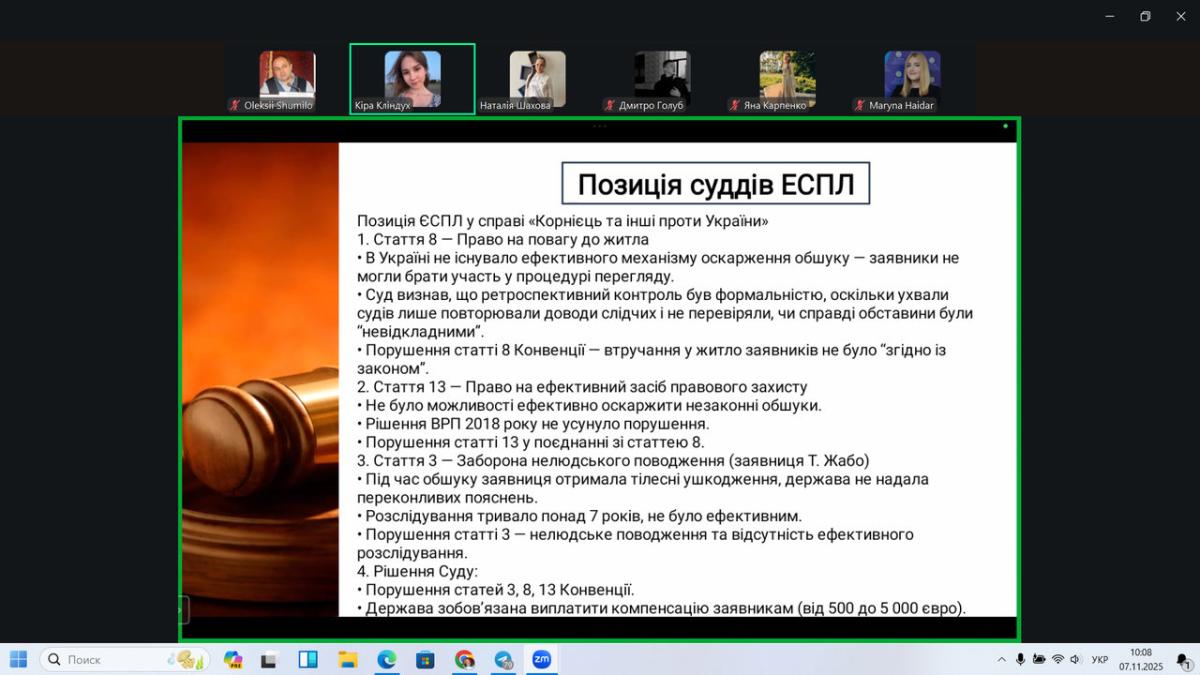Select Maryna Haidar's participant video thumbnail
The height and width of the screenshot is (675, 1200).
click(x=912, y=80)
